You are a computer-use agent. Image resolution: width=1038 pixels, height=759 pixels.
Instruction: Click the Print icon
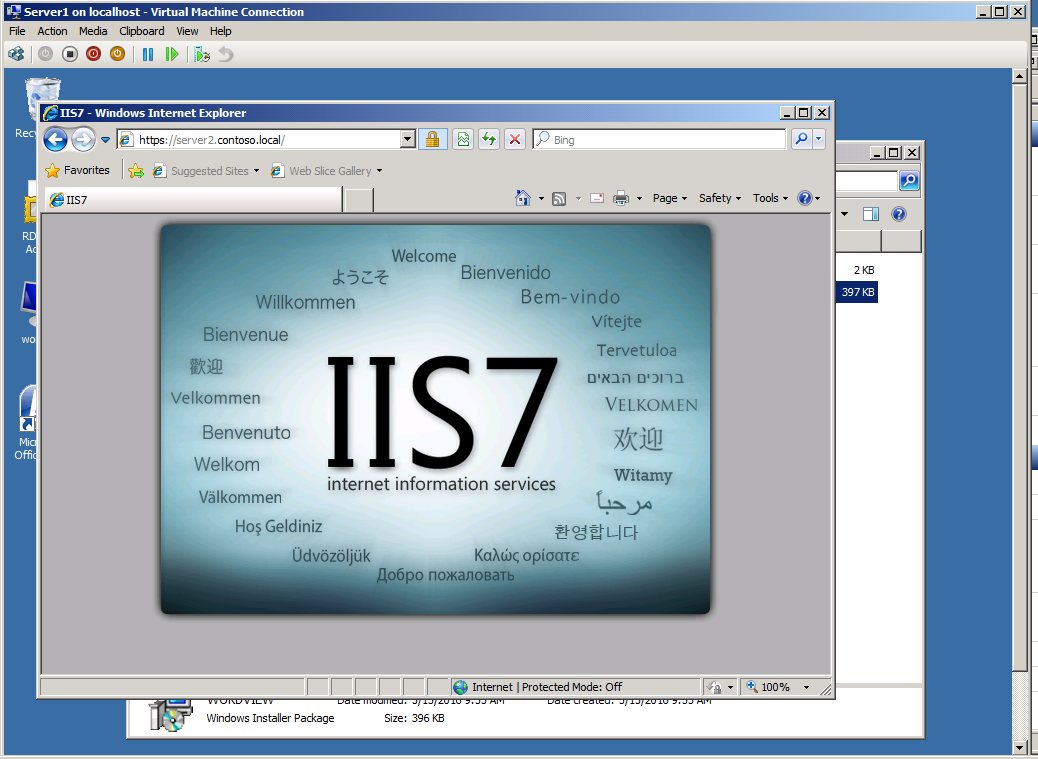coord(621,198)
